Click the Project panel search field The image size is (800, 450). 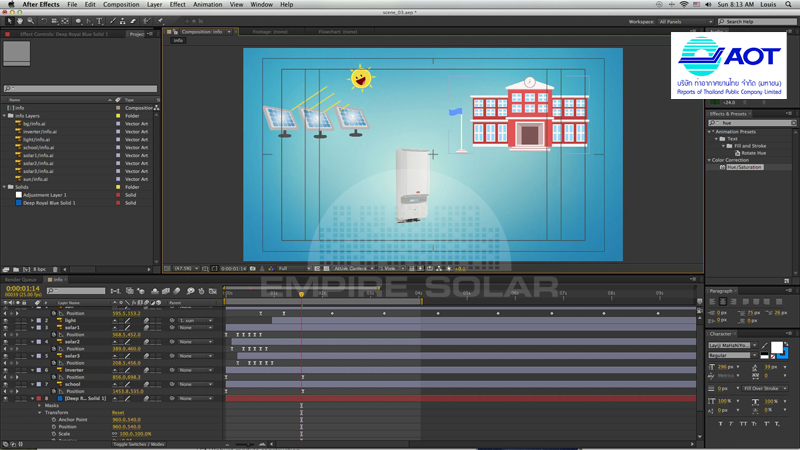click(80, 89)
